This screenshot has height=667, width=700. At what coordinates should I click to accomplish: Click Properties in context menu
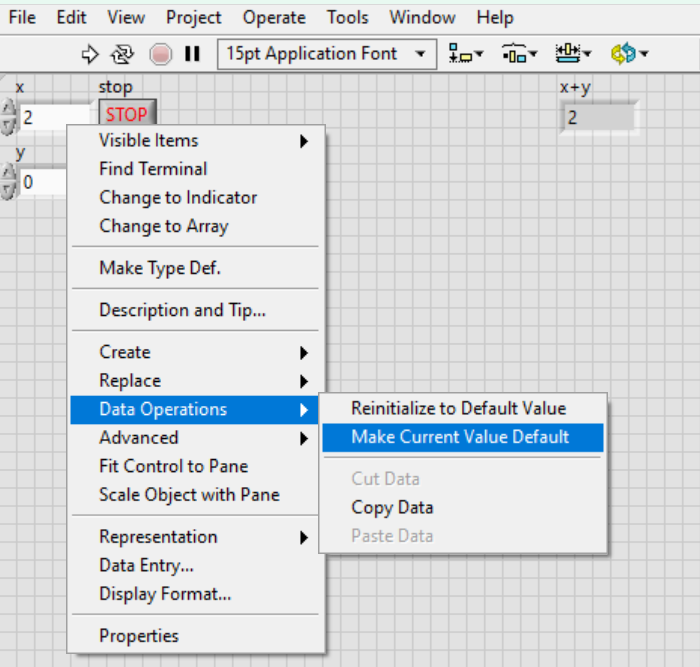point(139,636)
